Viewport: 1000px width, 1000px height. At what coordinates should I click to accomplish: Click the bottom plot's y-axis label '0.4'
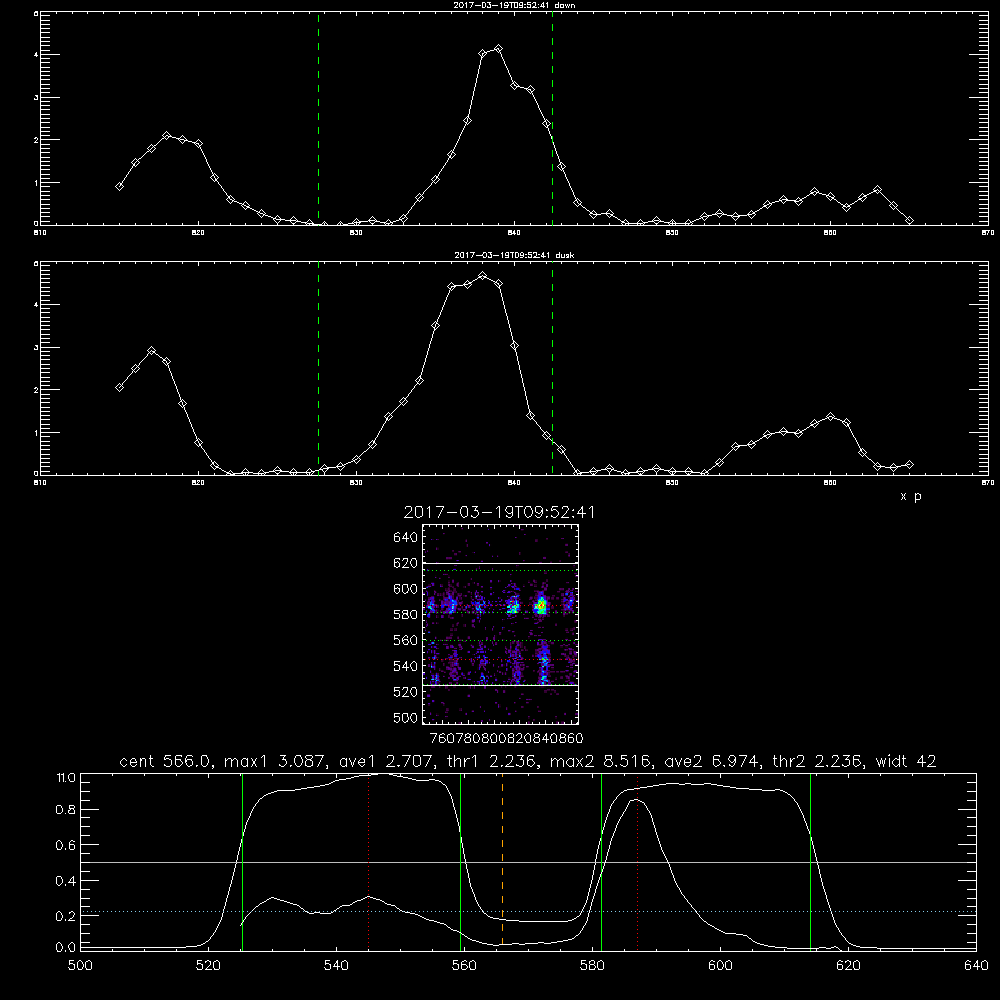coord(66,881)
